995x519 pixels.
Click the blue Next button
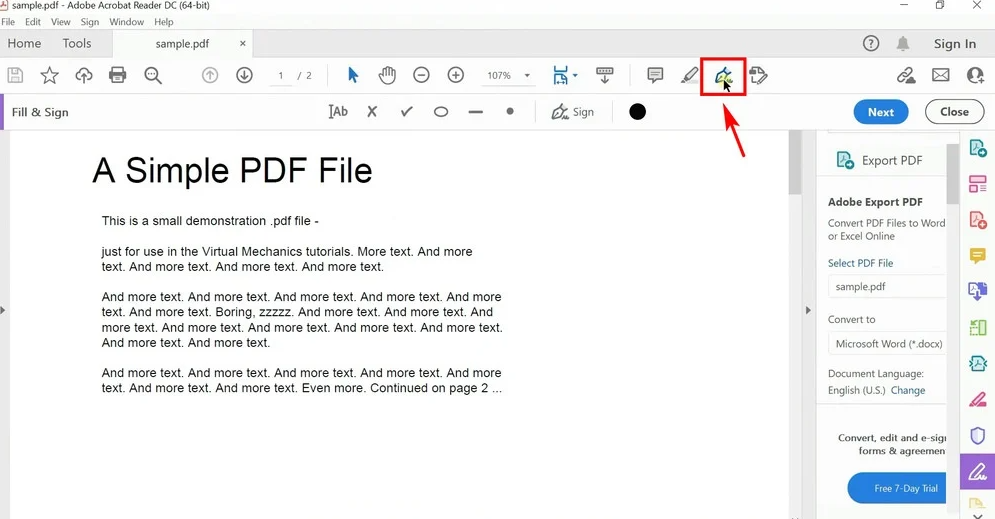pyautogui.click(x=880, y=112)
